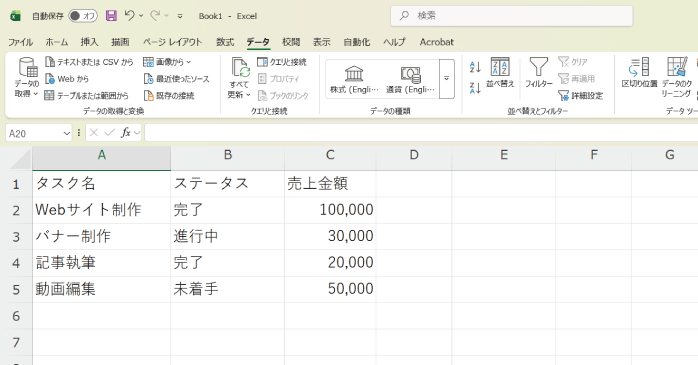Select the 通貨 (English) data type
This screenshot has height=365, width=698.
coord(410,79)
